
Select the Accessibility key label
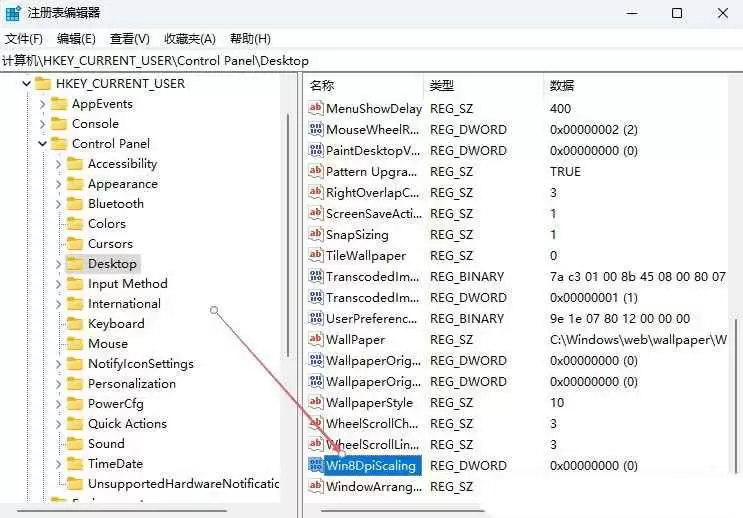coord(122,164)
